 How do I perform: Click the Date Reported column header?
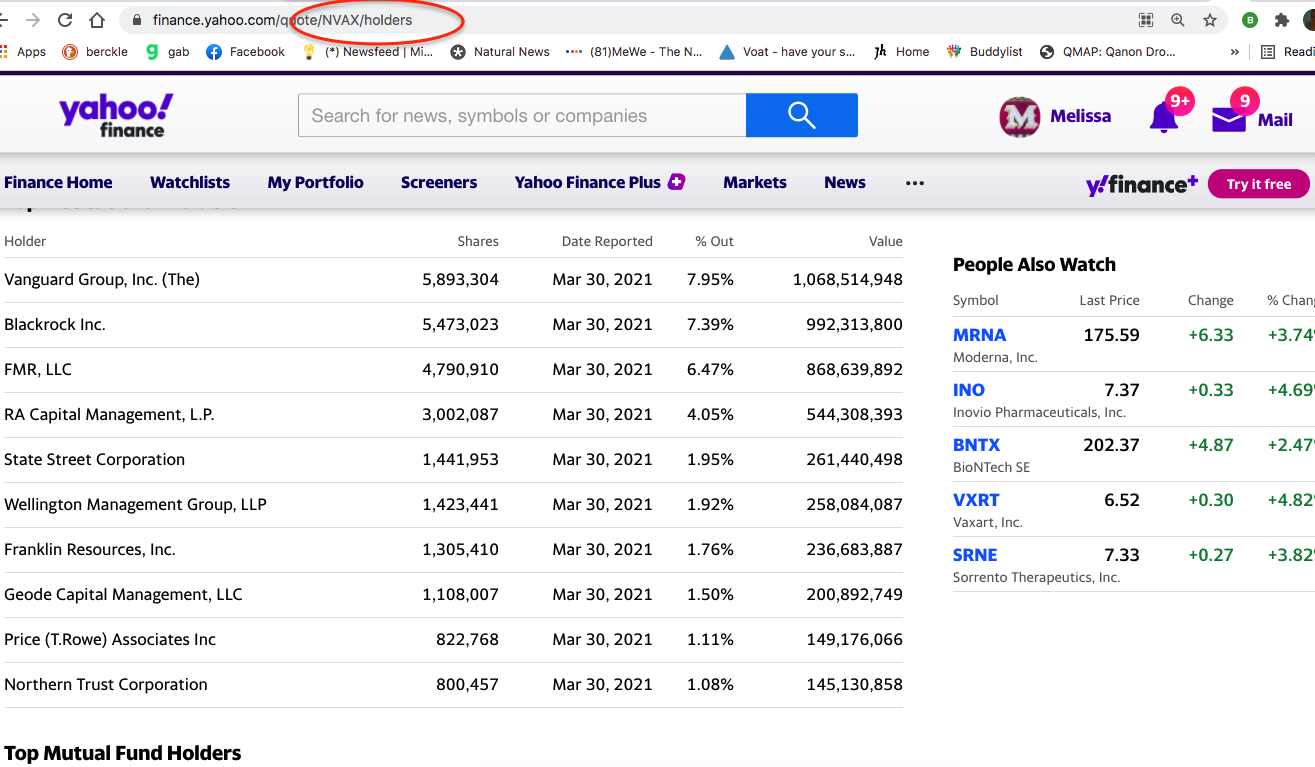(x=607, y=241)
